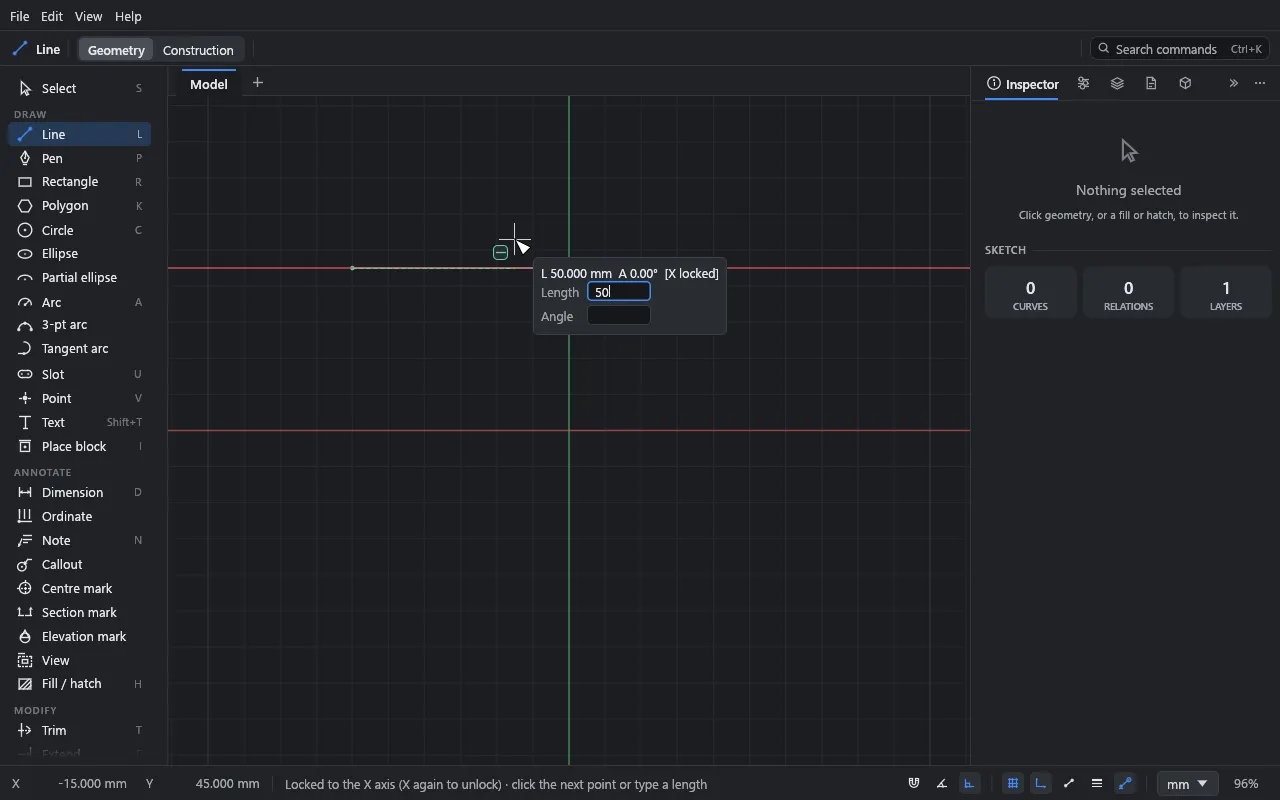
Task: Select the Callout tool
Action: click(80, 564)
